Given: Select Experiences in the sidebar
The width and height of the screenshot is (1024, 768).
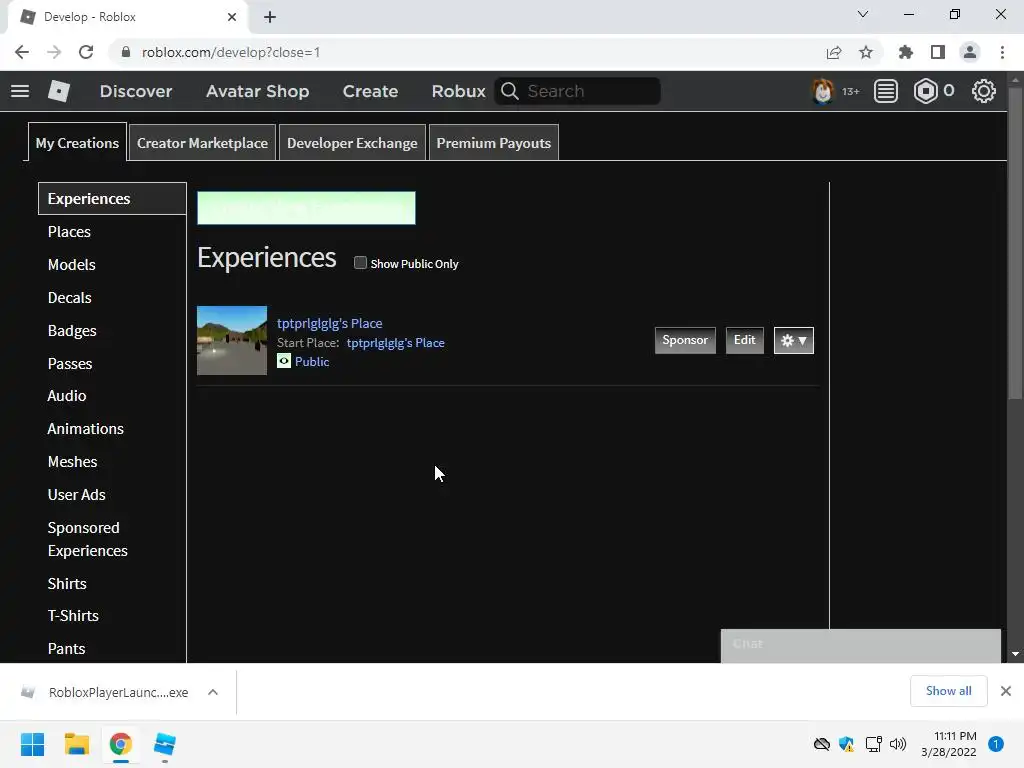Looking at the screenshot, I should pyautogui.click(x=112, y=199).
